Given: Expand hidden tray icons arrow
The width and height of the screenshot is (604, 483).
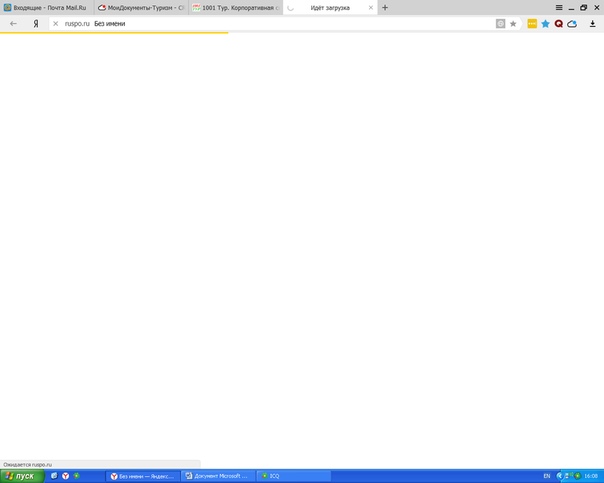Looking at the screenshot, I should tap(559, 476).
